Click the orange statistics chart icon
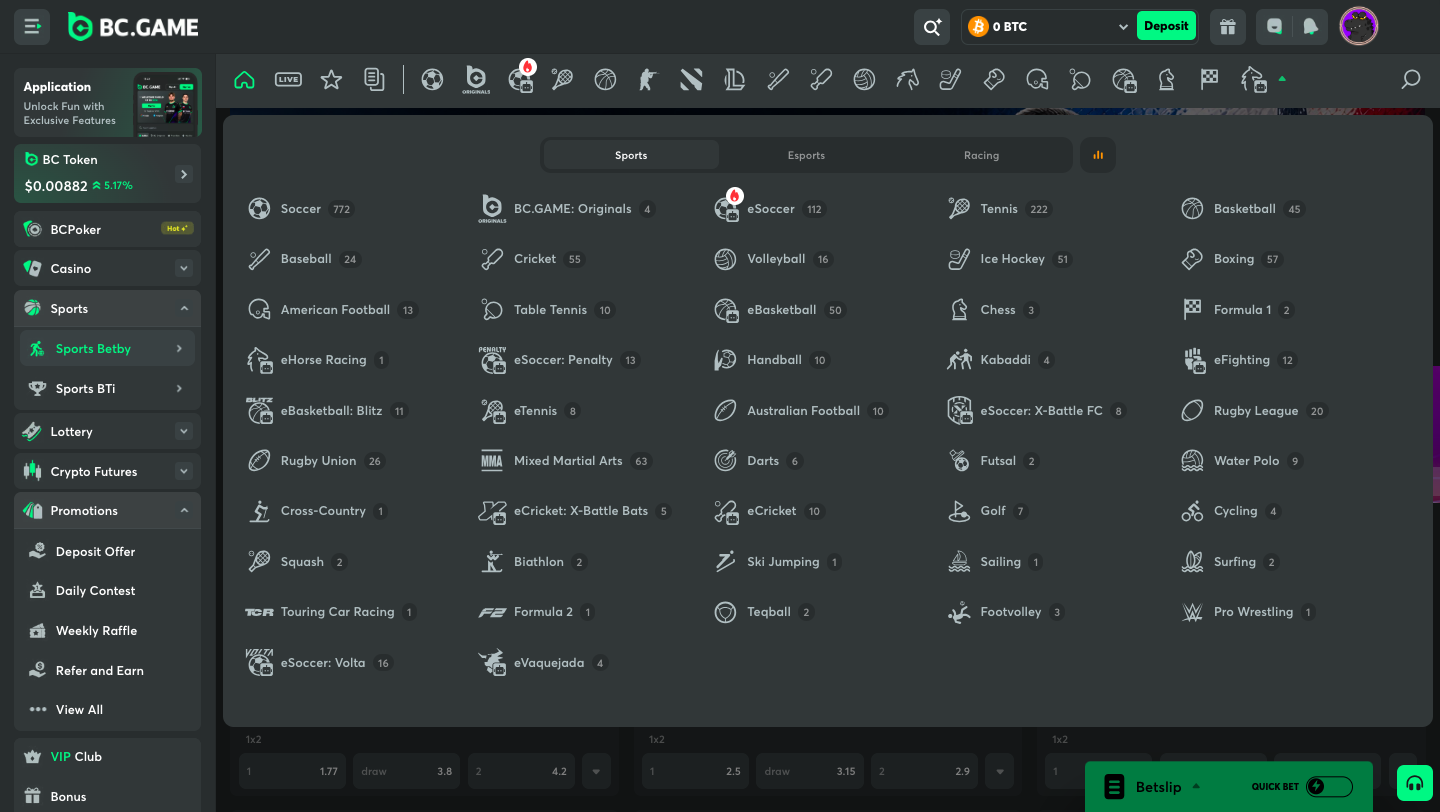The width and height of the screenshot is (1440, 812). coord(1098,155)
